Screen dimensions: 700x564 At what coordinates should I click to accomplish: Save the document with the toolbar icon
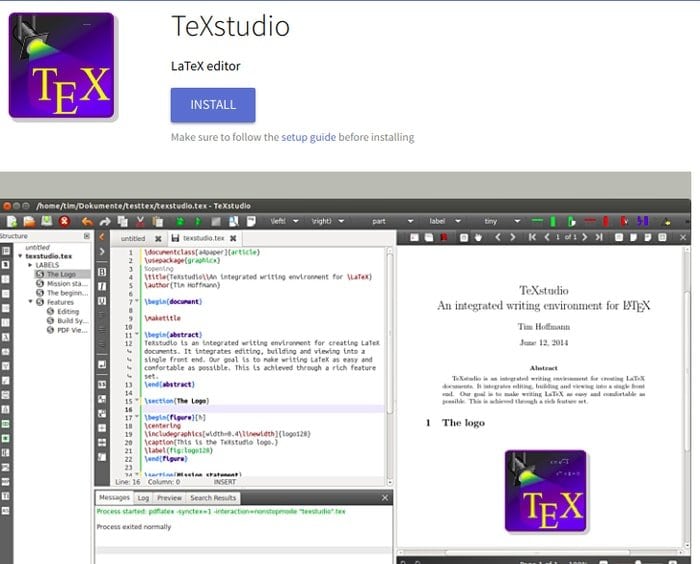coord(46,221)
